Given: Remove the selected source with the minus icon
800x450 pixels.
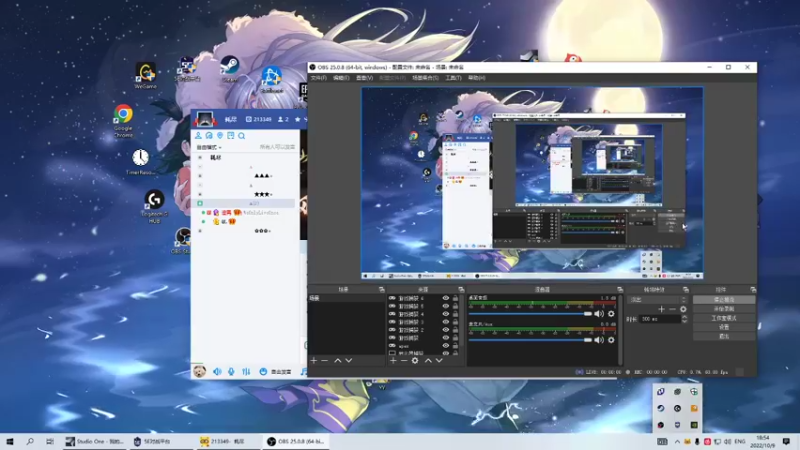Looking at the screenshot, I should click(x=404, y=361).
